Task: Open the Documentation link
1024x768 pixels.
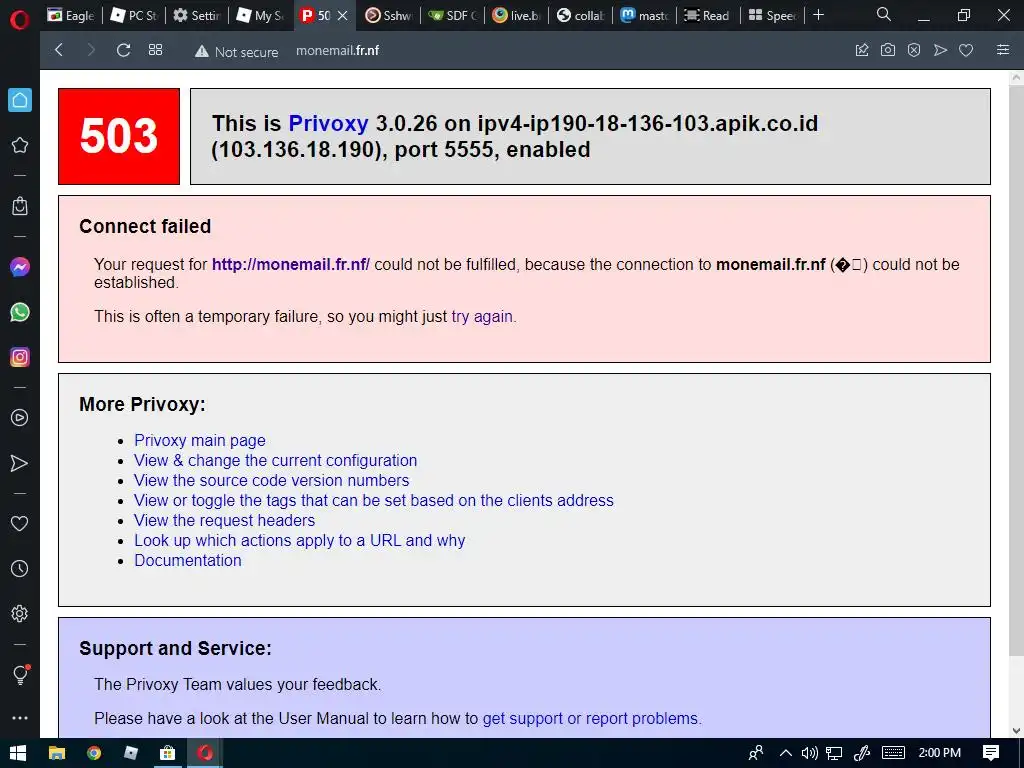Action: [188, 560]
